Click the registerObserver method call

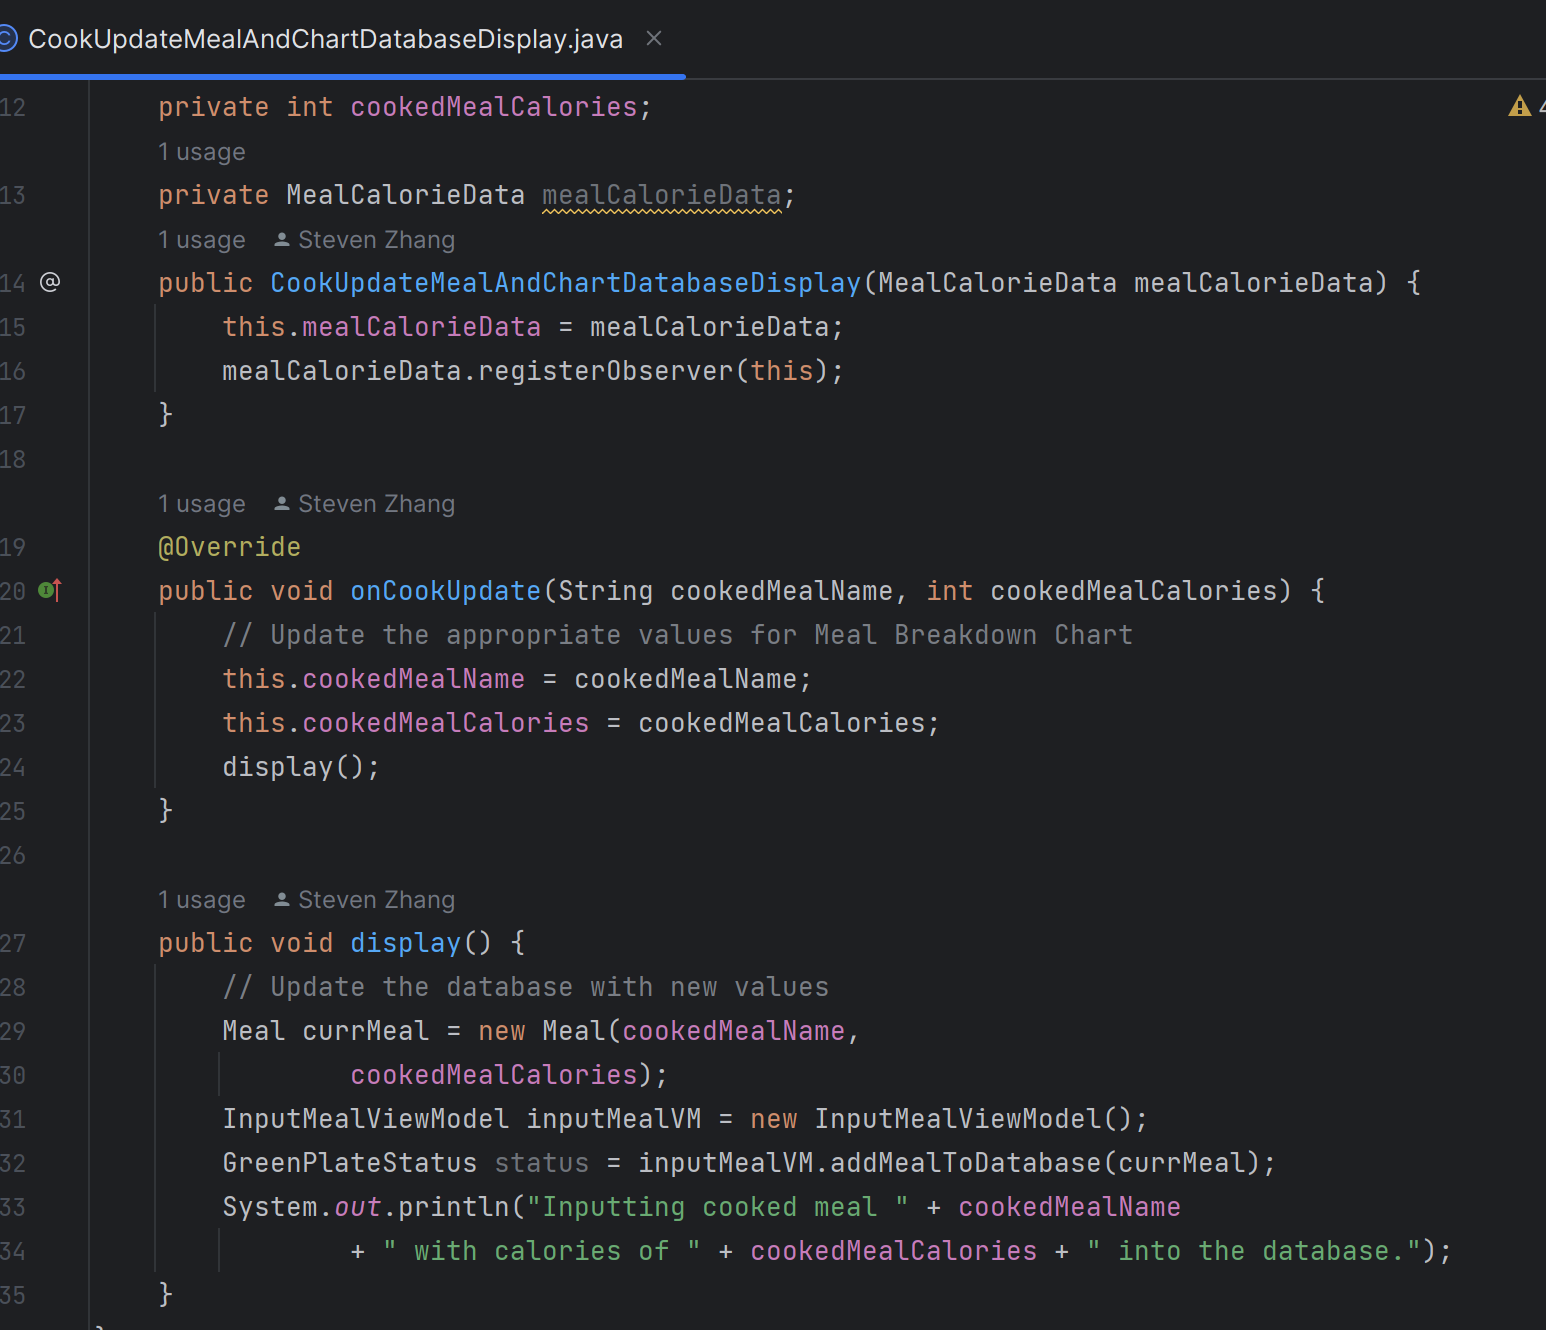click(606, 371)
